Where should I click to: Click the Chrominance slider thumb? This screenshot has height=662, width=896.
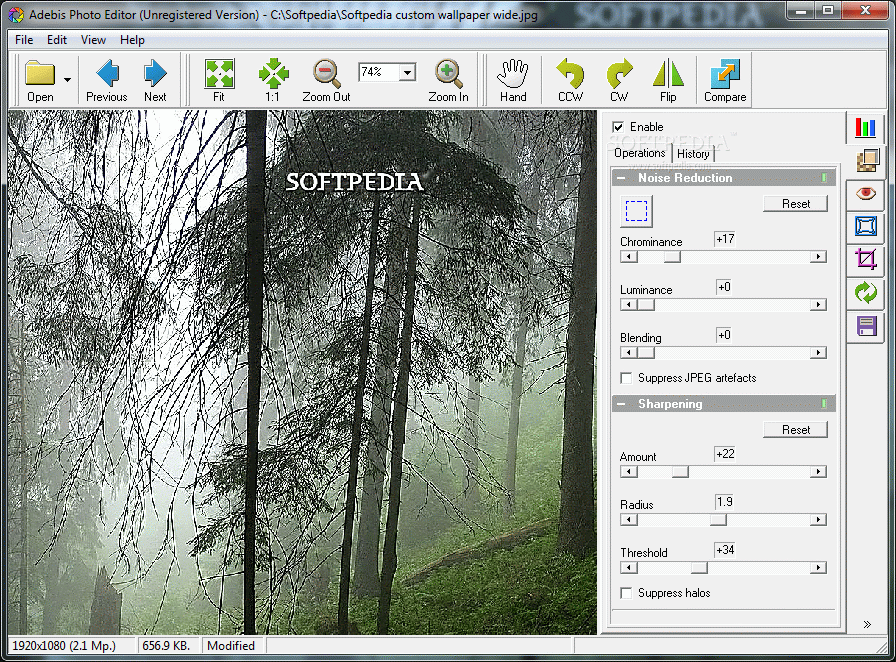672,257
